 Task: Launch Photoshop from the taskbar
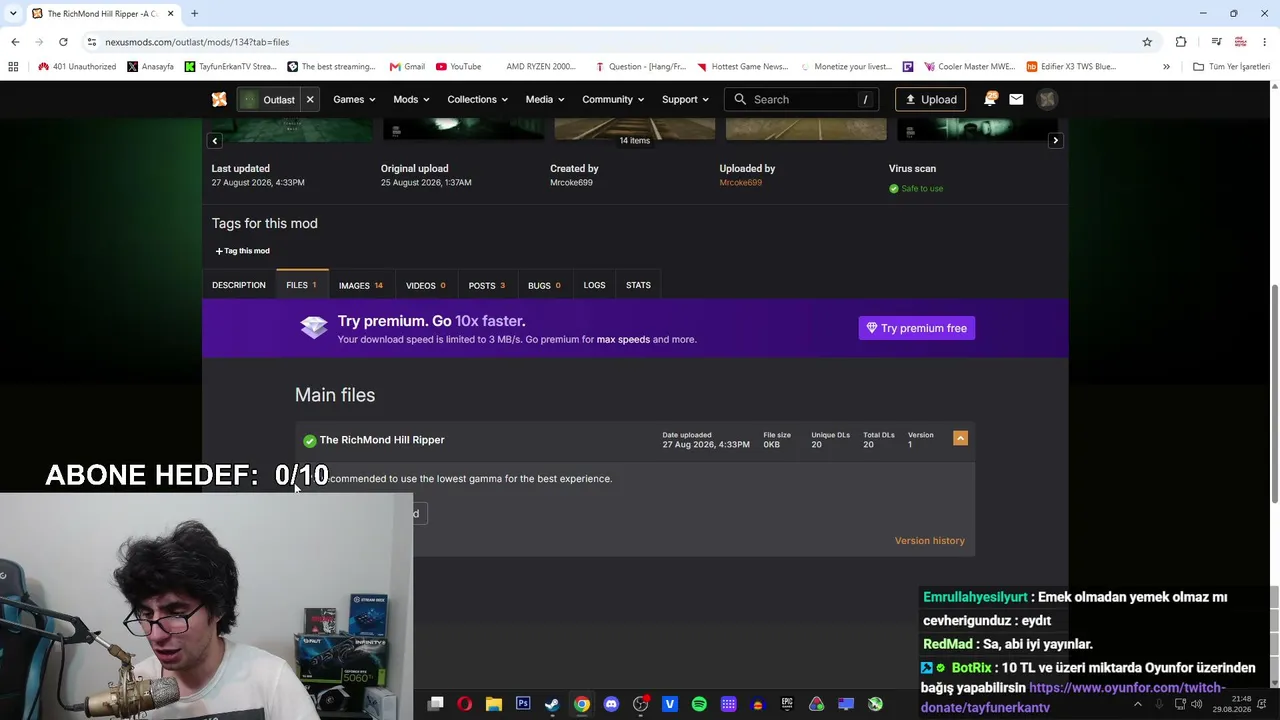point(523,704)
